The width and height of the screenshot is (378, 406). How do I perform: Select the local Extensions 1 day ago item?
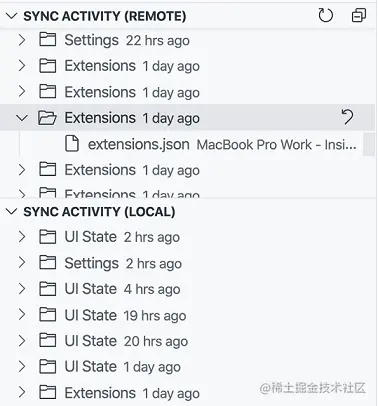point(187,393)
